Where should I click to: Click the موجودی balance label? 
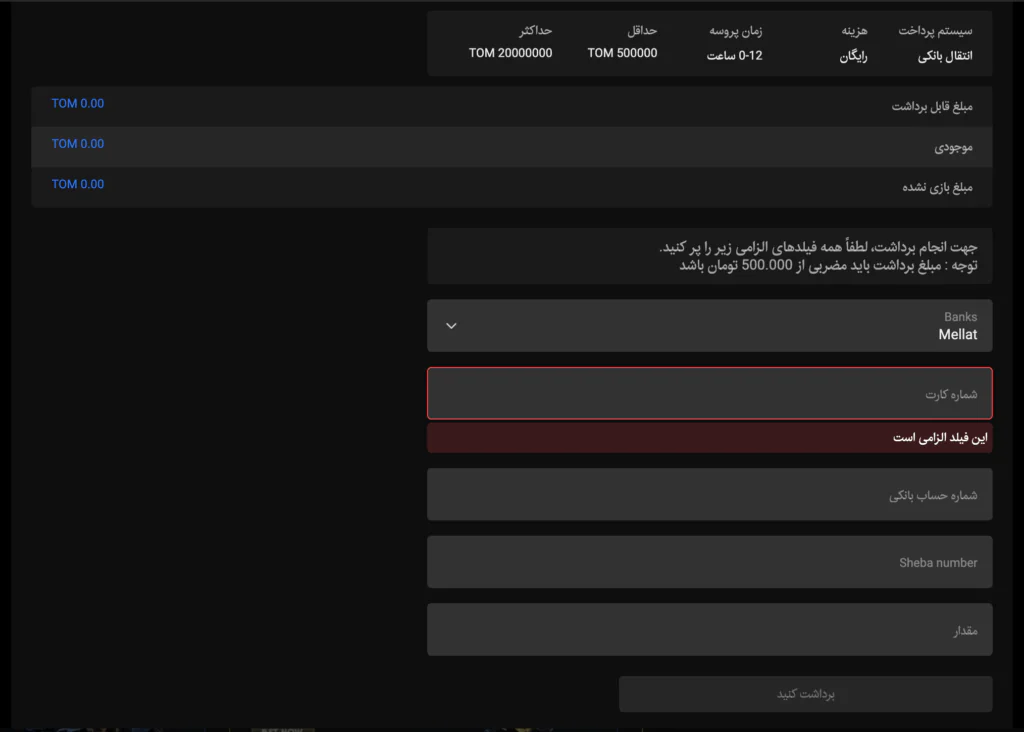coord(953,148)
